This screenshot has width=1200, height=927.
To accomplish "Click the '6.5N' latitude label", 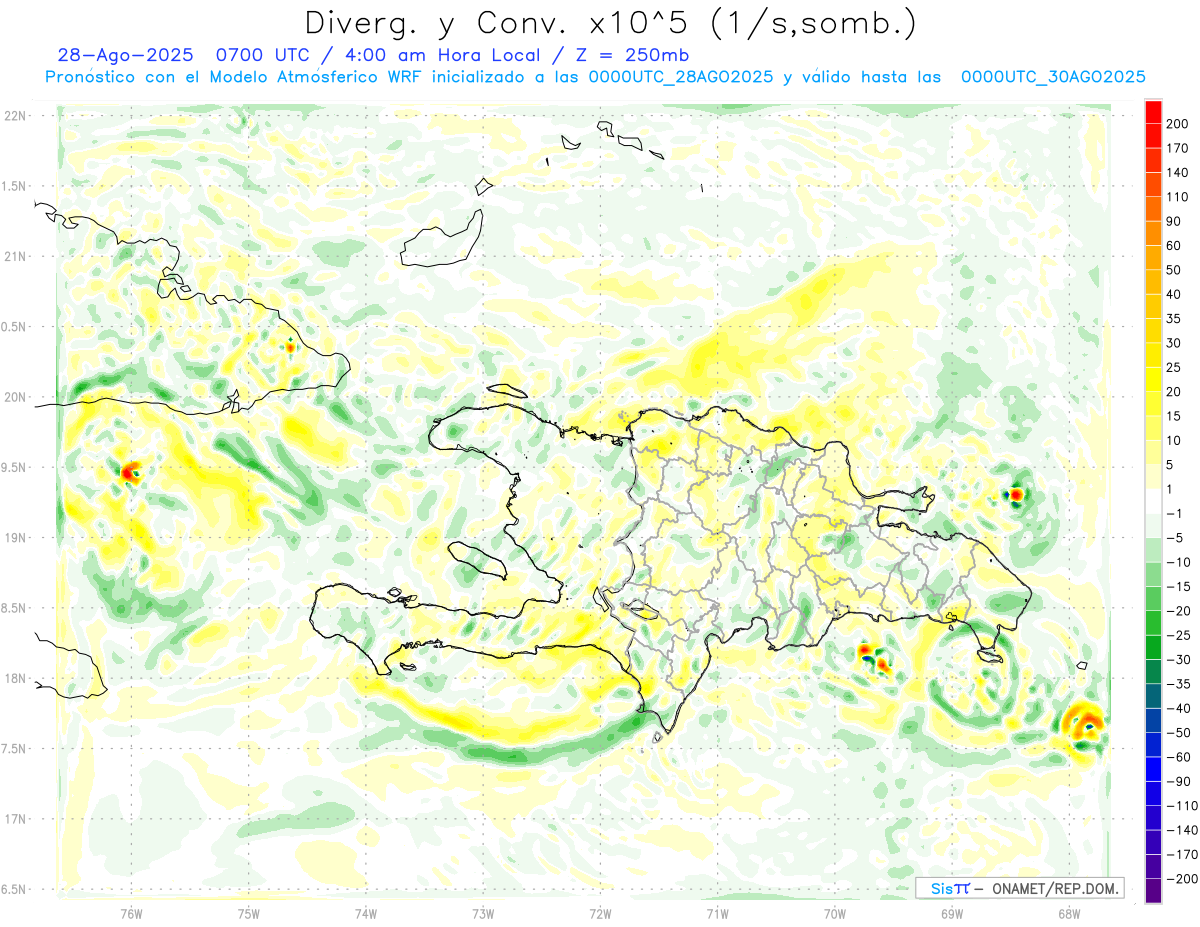I will [x=15, y=889].
